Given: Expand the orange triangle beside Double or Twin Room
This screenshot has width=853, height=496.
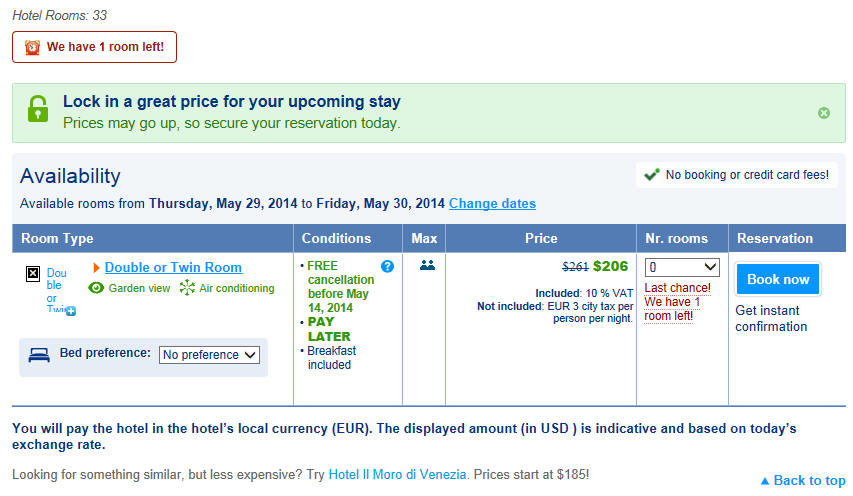Looking at the screenshot, I should (96, 267).
